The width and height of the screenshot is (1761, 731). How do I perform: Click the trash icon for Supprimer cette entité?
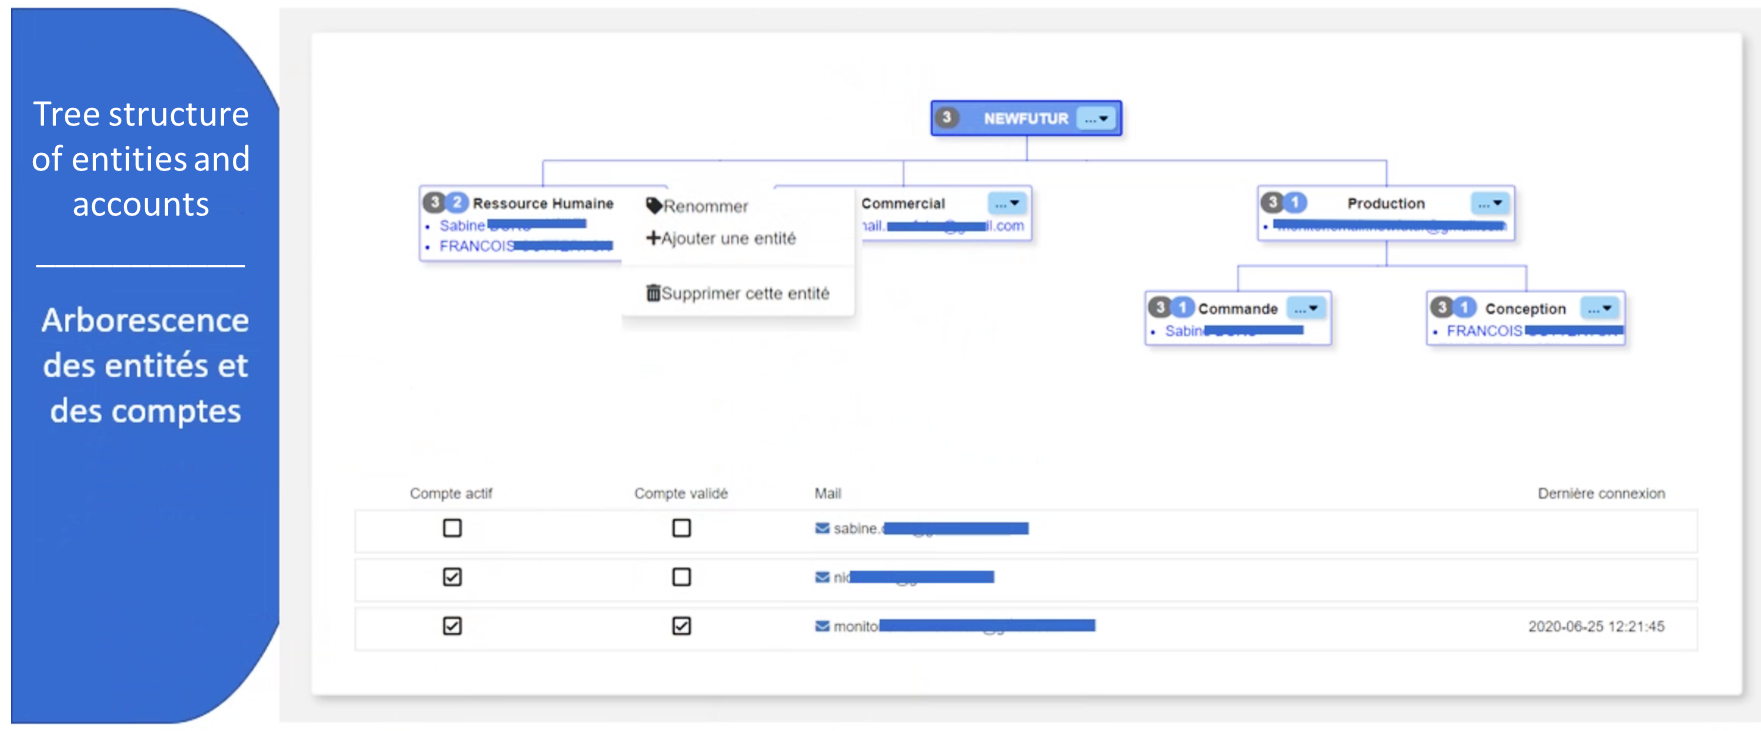653,293
